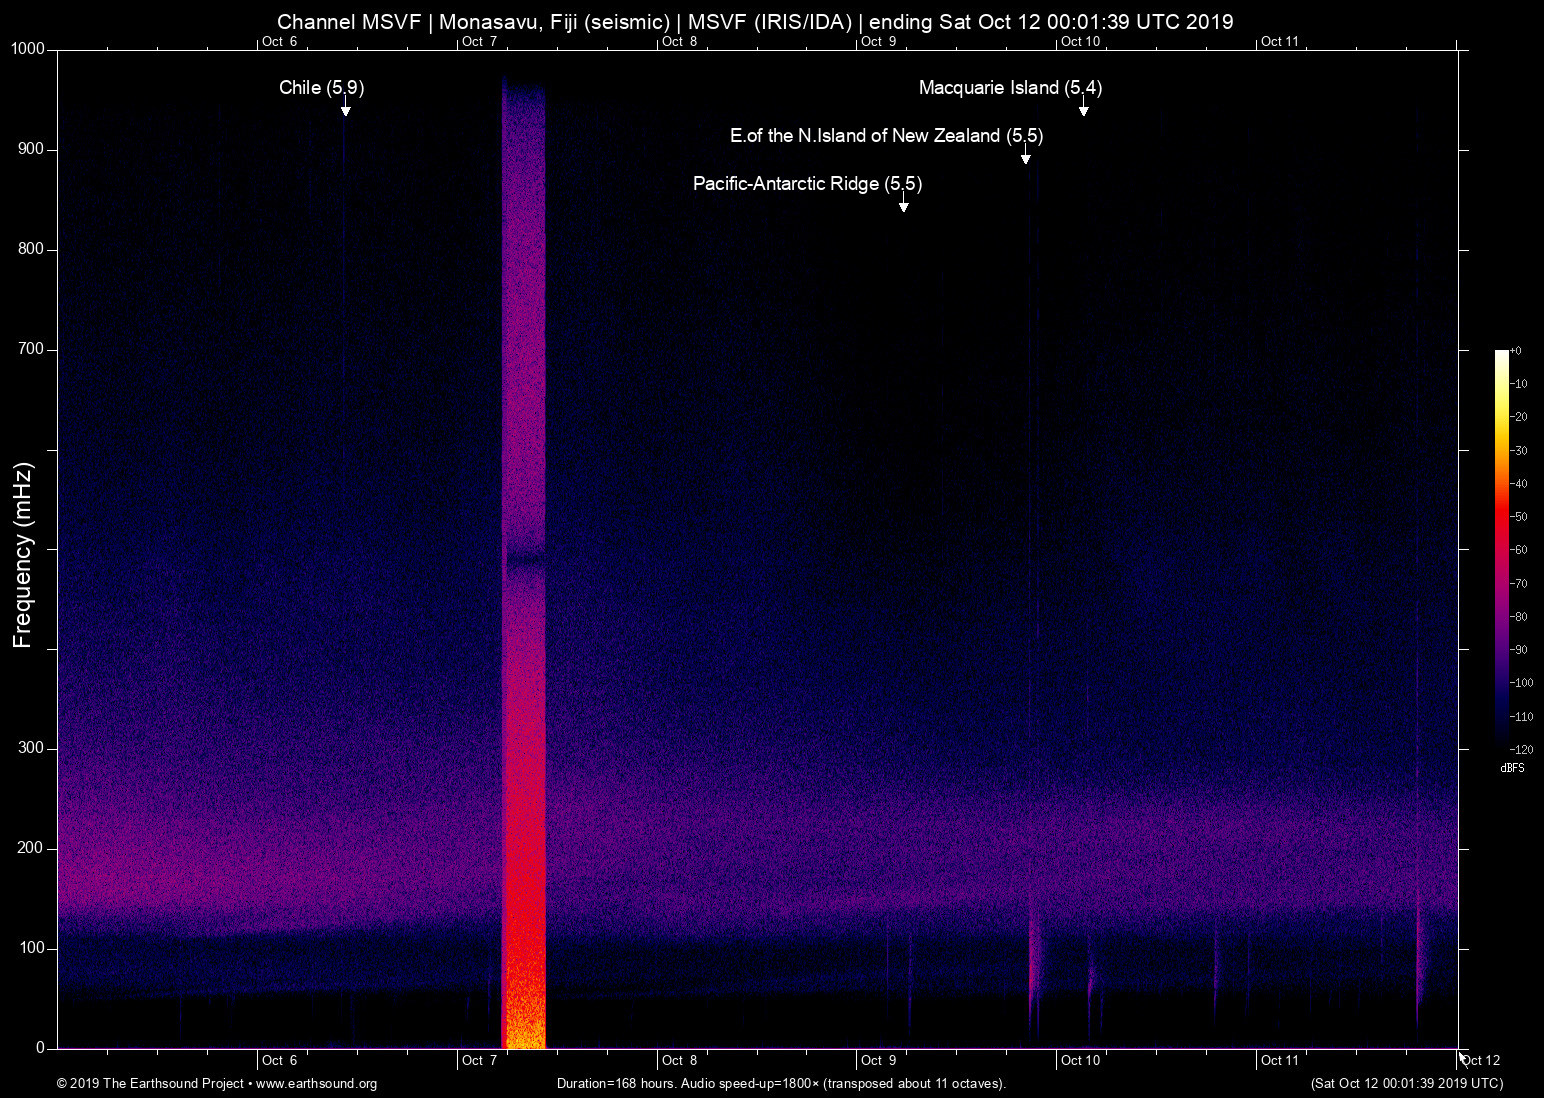Screen dimensions: 1544x1098
Task: Click the 1000 frequency tick label
Action: click(x=26, y=48)
